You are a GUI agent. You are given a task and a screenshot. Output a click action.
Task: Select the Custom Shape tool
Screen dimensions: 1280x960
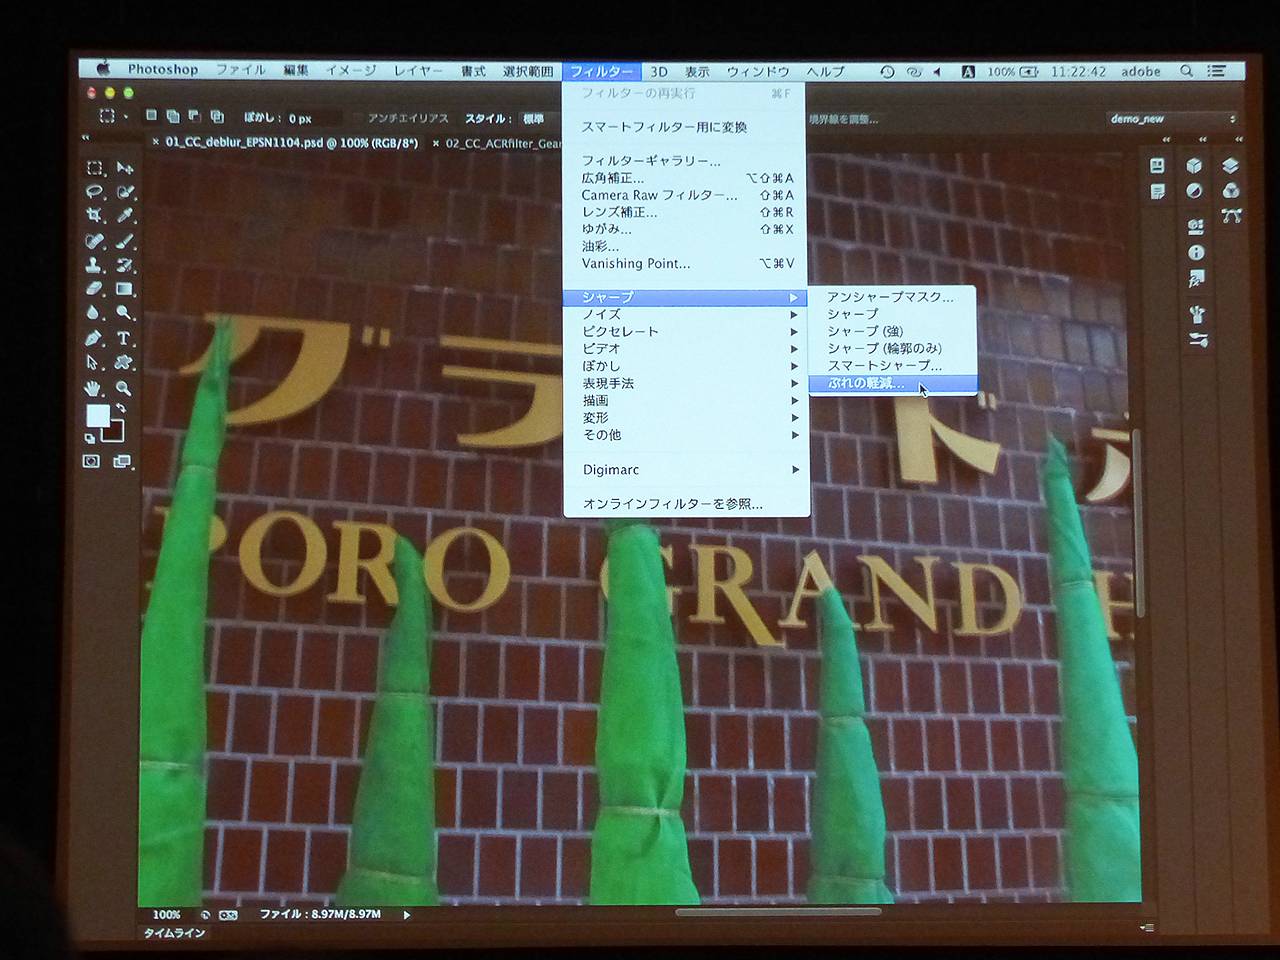125,362
